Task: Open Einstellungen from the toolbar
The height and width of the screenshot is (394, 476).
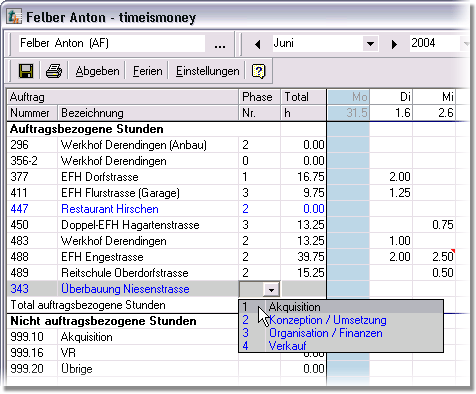Action: point(208,71)
